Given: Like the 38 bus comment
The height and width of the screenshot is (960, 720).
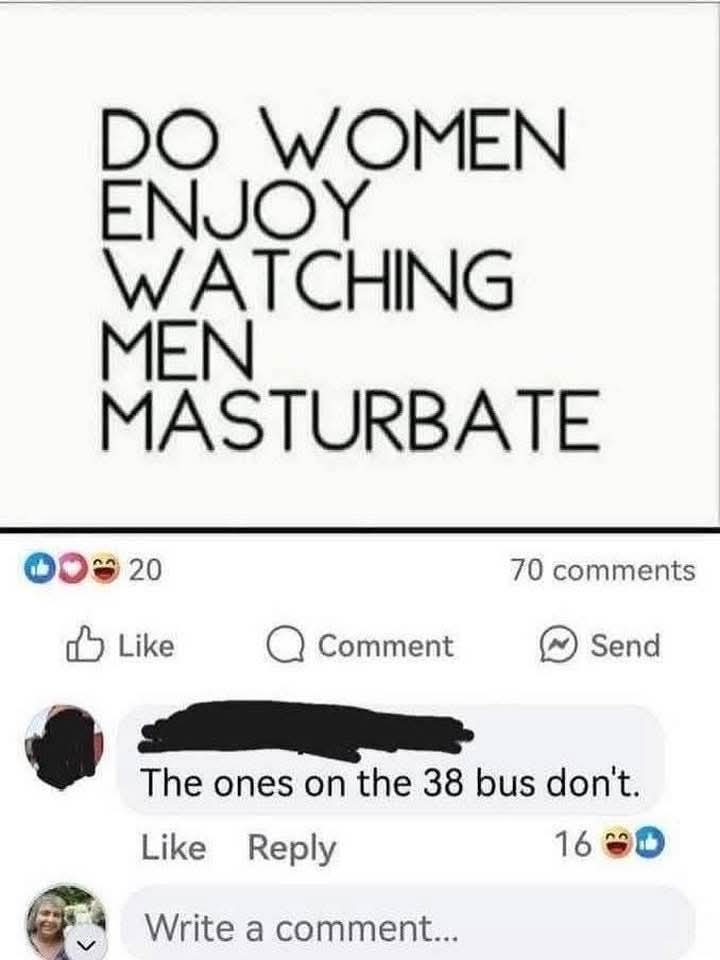Looking at the screenshot, I should click(x=173, y=847).
